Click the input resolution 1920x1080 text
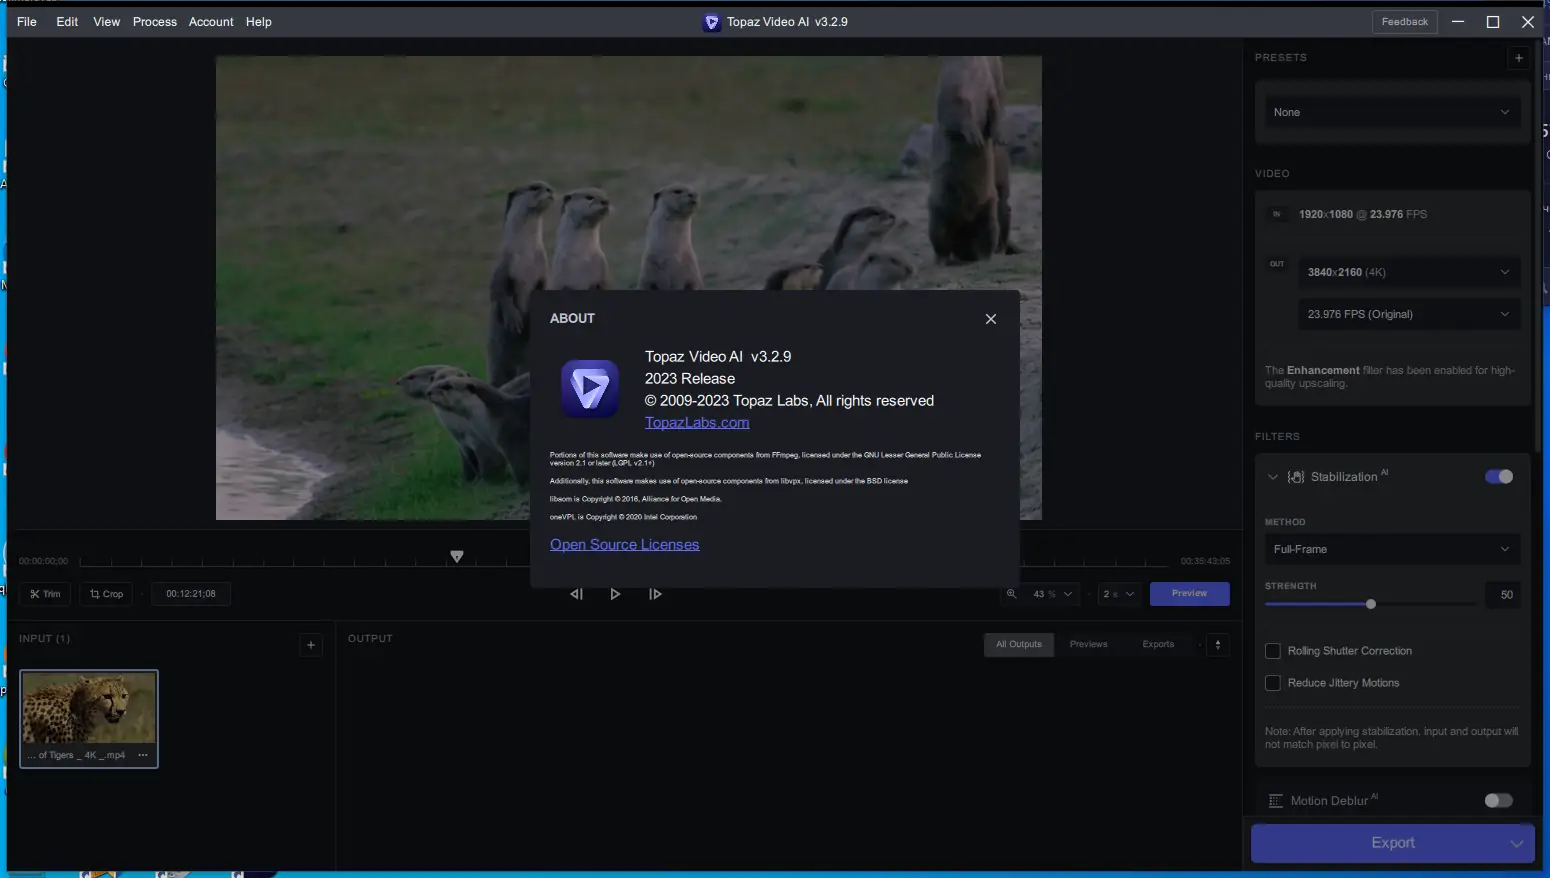Screen dimensions: 1550x878 coord(1326,215)
